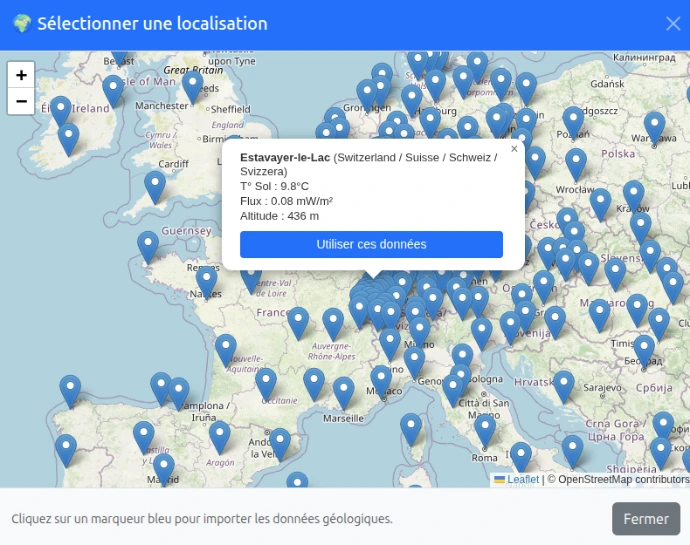Click 'Utiliser ces données' button
Image resolution: width=690 pixels, height=545 pixels.
(371, 244)
